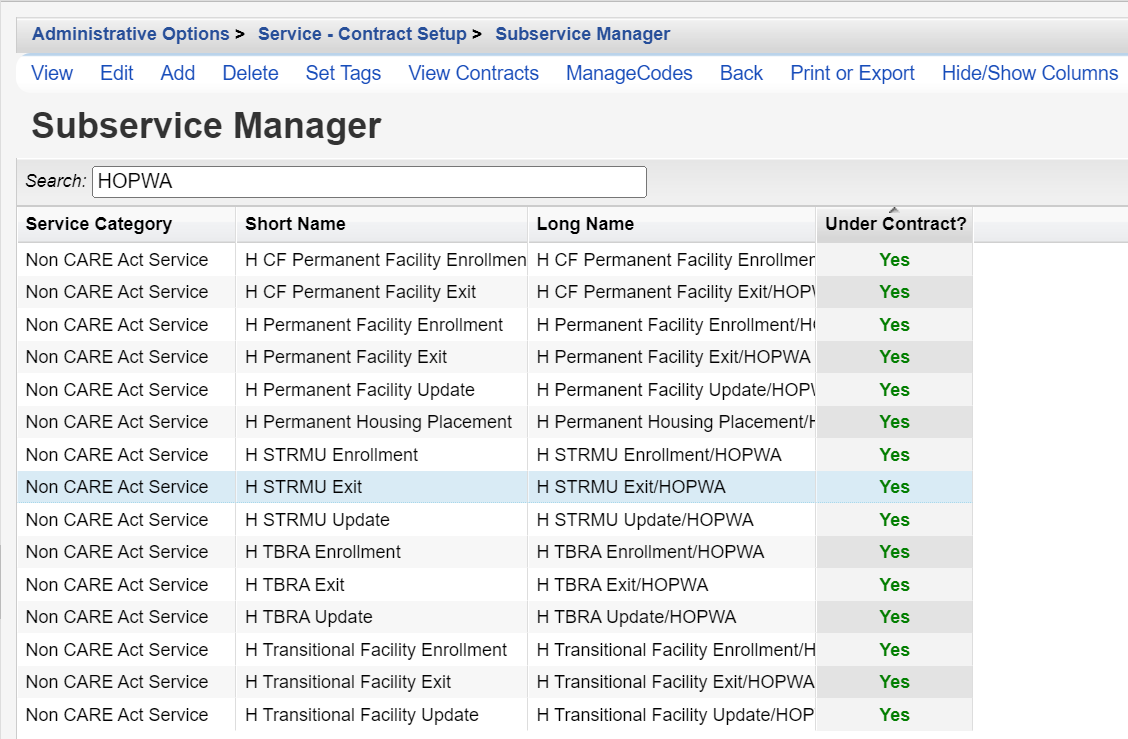Click Delete in the action bar
Image resolution: width=1128 pixels, height=739 pixels.
(250, 73)
